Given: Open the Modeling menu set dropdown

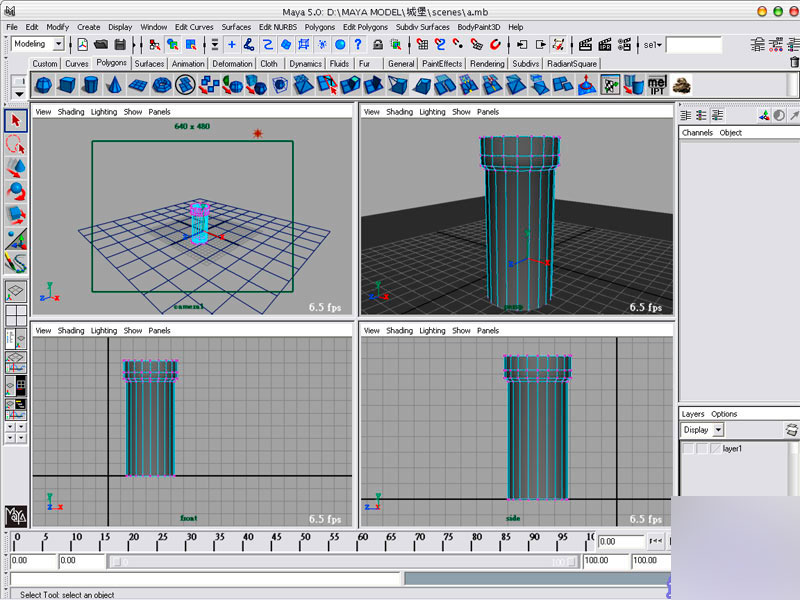Looking at the screenshot, I should [57, 44].
